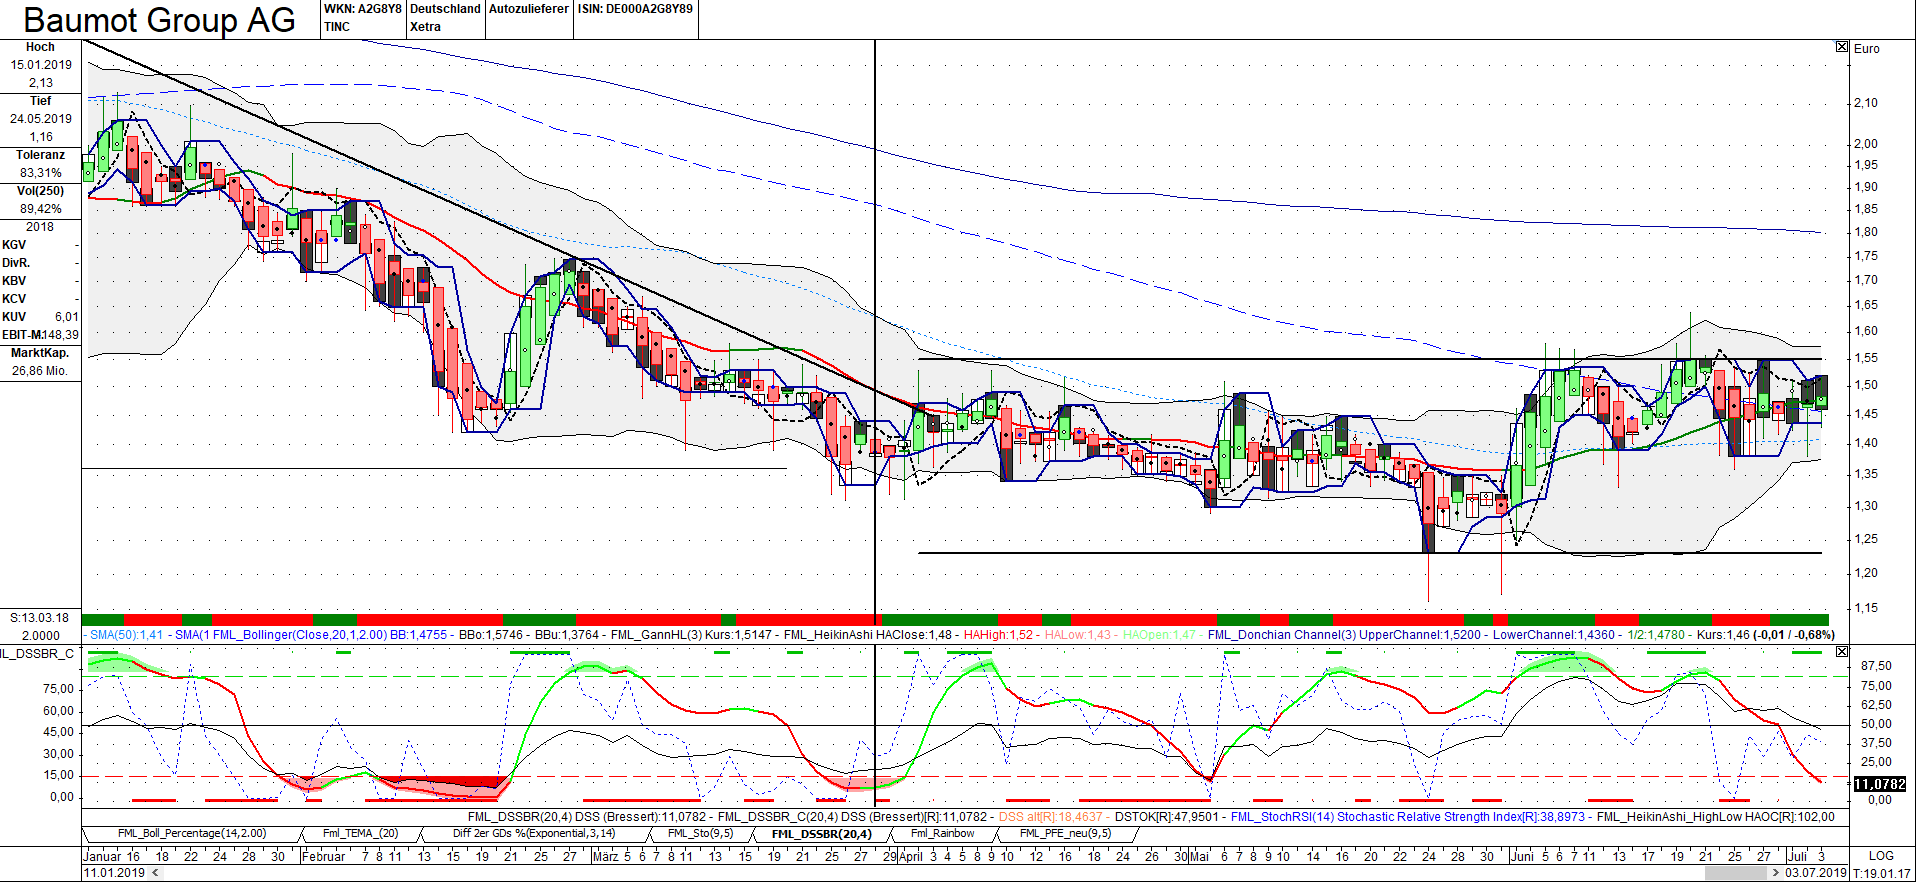Screen dimensions: 1916x882
Task: Grab the horizontal time scrollbar thumb
Action: click(x=1736, y=873)
